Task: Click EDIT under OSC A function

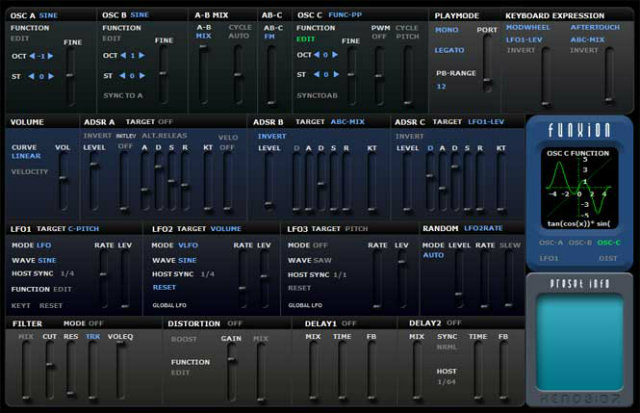Action: pyautogui.click(x=20, y=38)
